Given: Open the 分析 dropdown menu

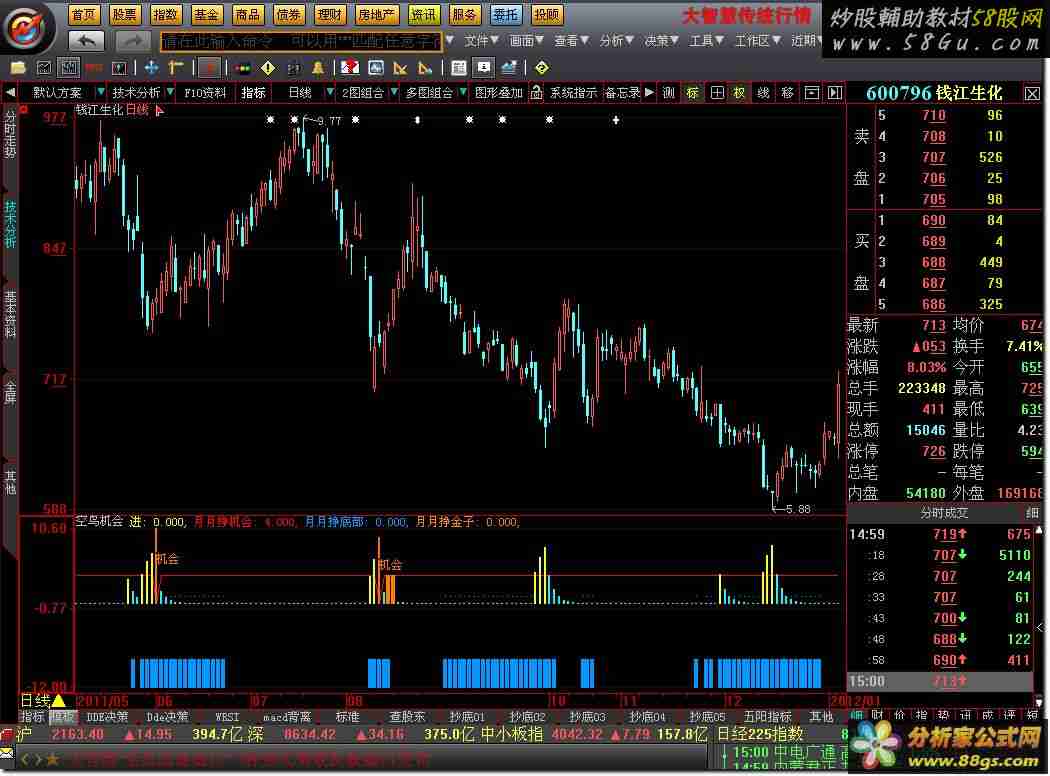Looking at the screenshot, I should [616, 42].
